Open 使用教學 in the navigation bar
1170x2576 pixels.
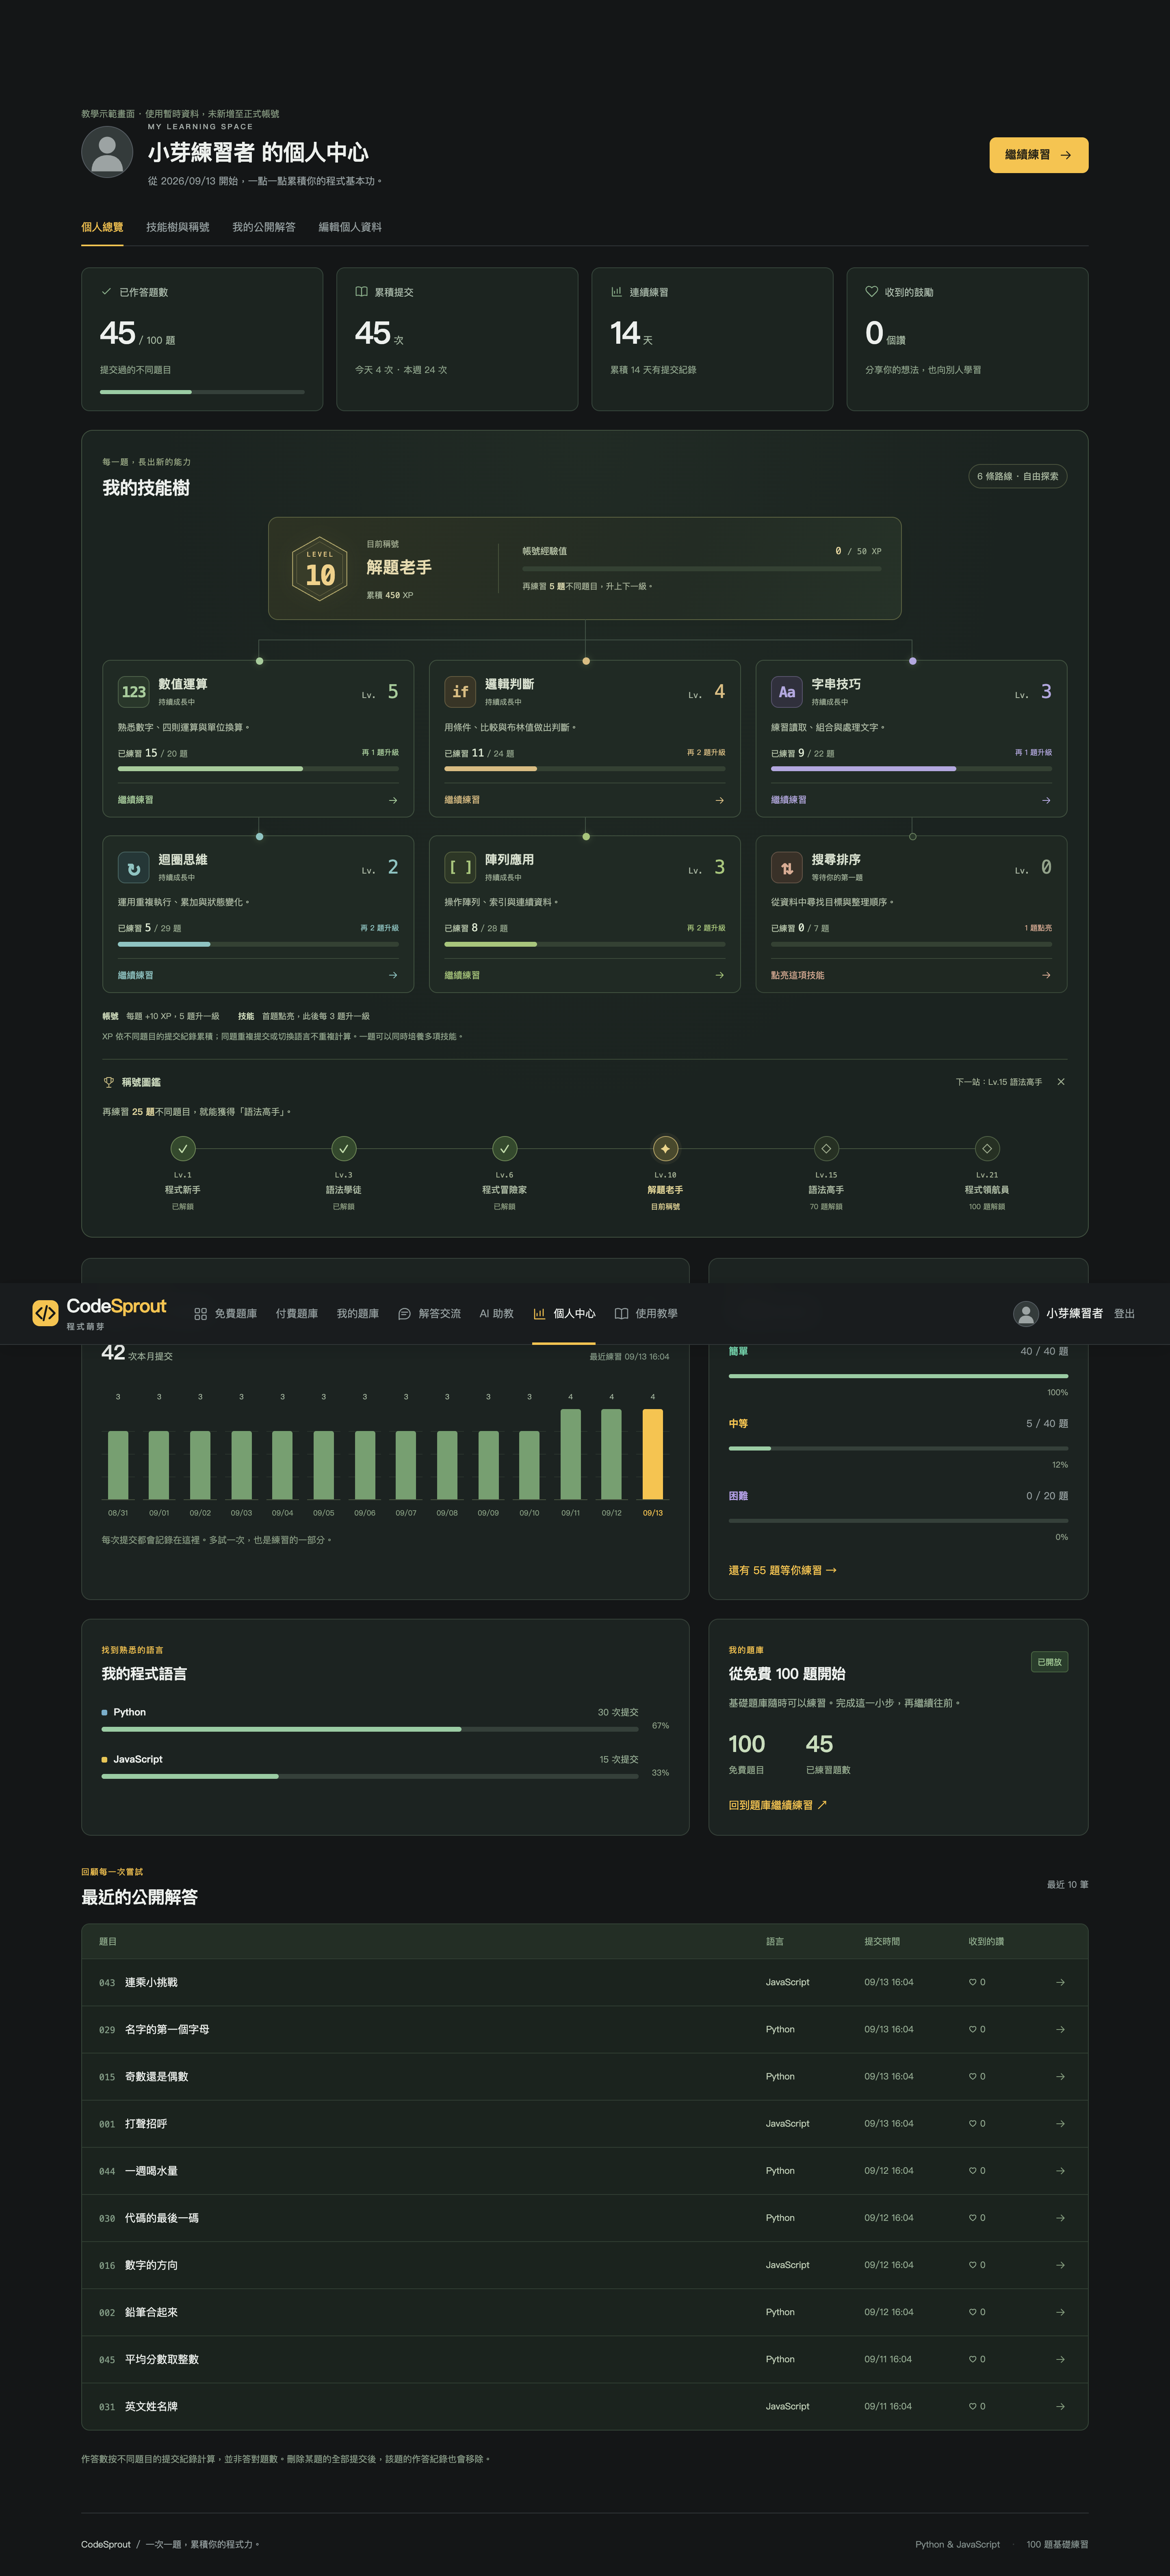coord(646,1314)
